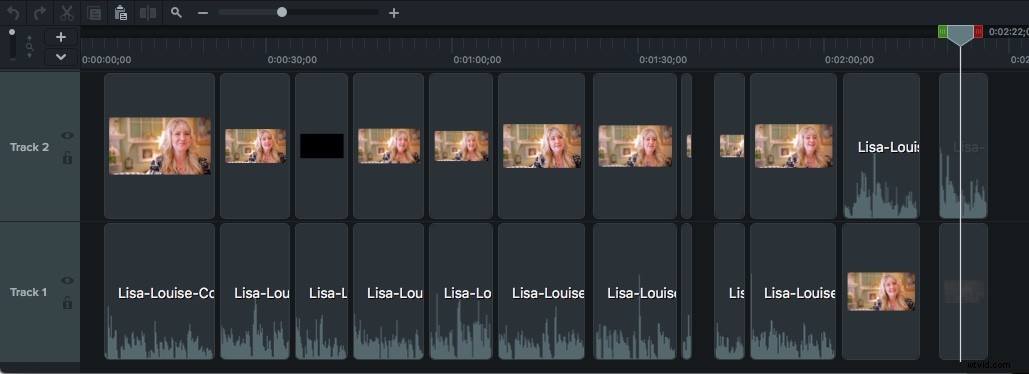1029x374 pixels.
Task: Paste media from clipboard icon
Action: pos(121,12)
